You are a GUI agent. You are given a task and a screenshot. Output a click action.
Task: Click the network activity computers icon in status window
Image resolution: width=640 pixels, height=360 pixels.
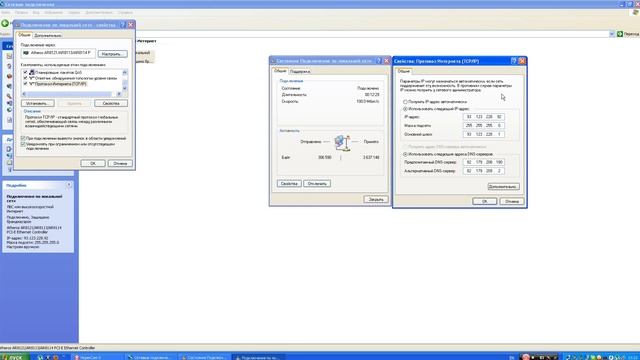click(x=342, y=142)
